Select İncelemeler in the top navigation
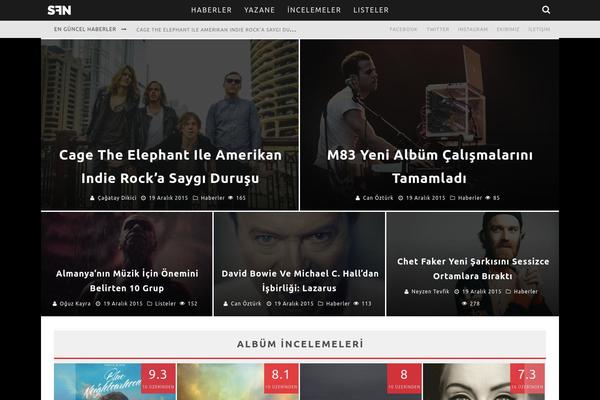 (x=314, y=10)
